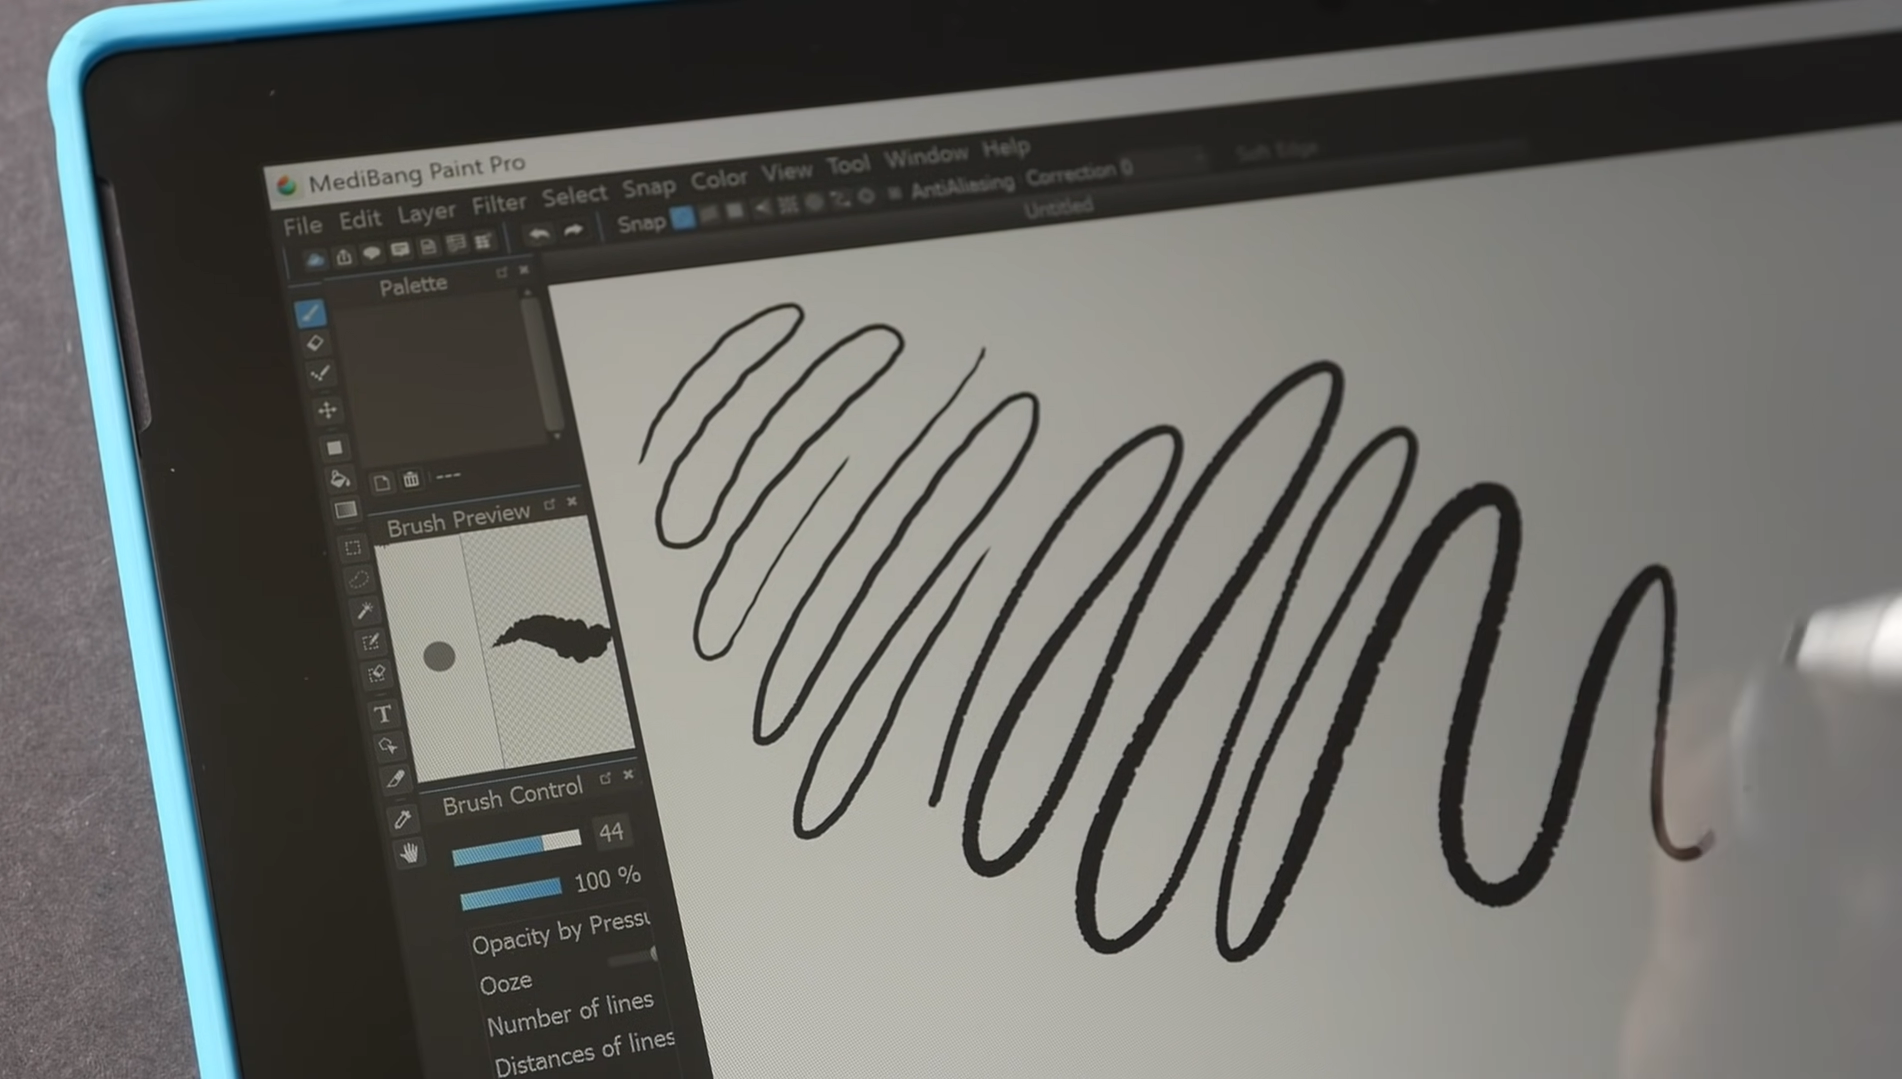Click the Number of lines label

click(570, 1014)
